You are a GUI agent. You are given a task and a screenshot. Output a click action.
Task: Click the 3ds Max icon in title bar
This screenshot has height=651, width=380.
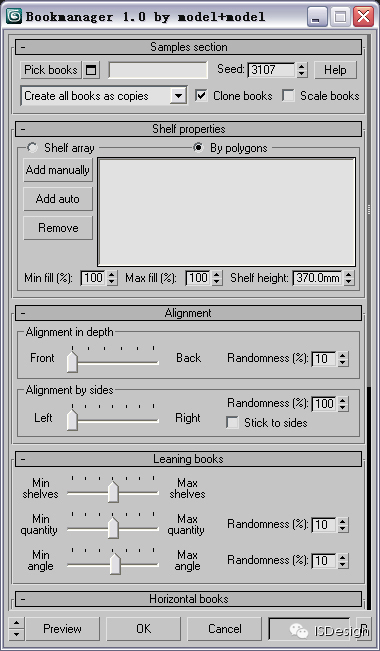[x=14, y=17]
